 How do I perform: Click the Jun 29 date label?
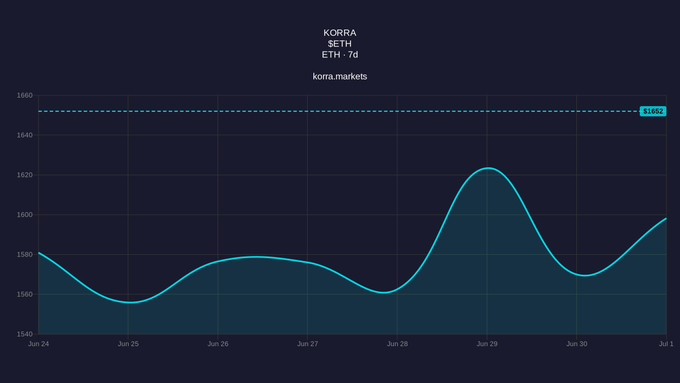tap(487, 344)
